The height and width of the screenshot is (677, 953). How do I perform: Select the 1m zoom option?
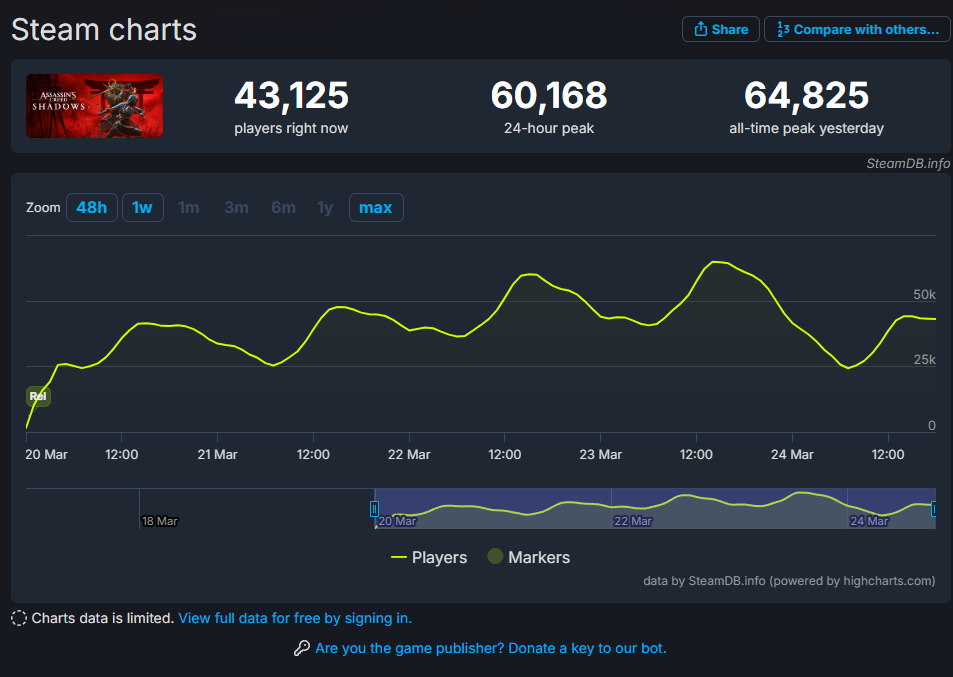[188, 208]
